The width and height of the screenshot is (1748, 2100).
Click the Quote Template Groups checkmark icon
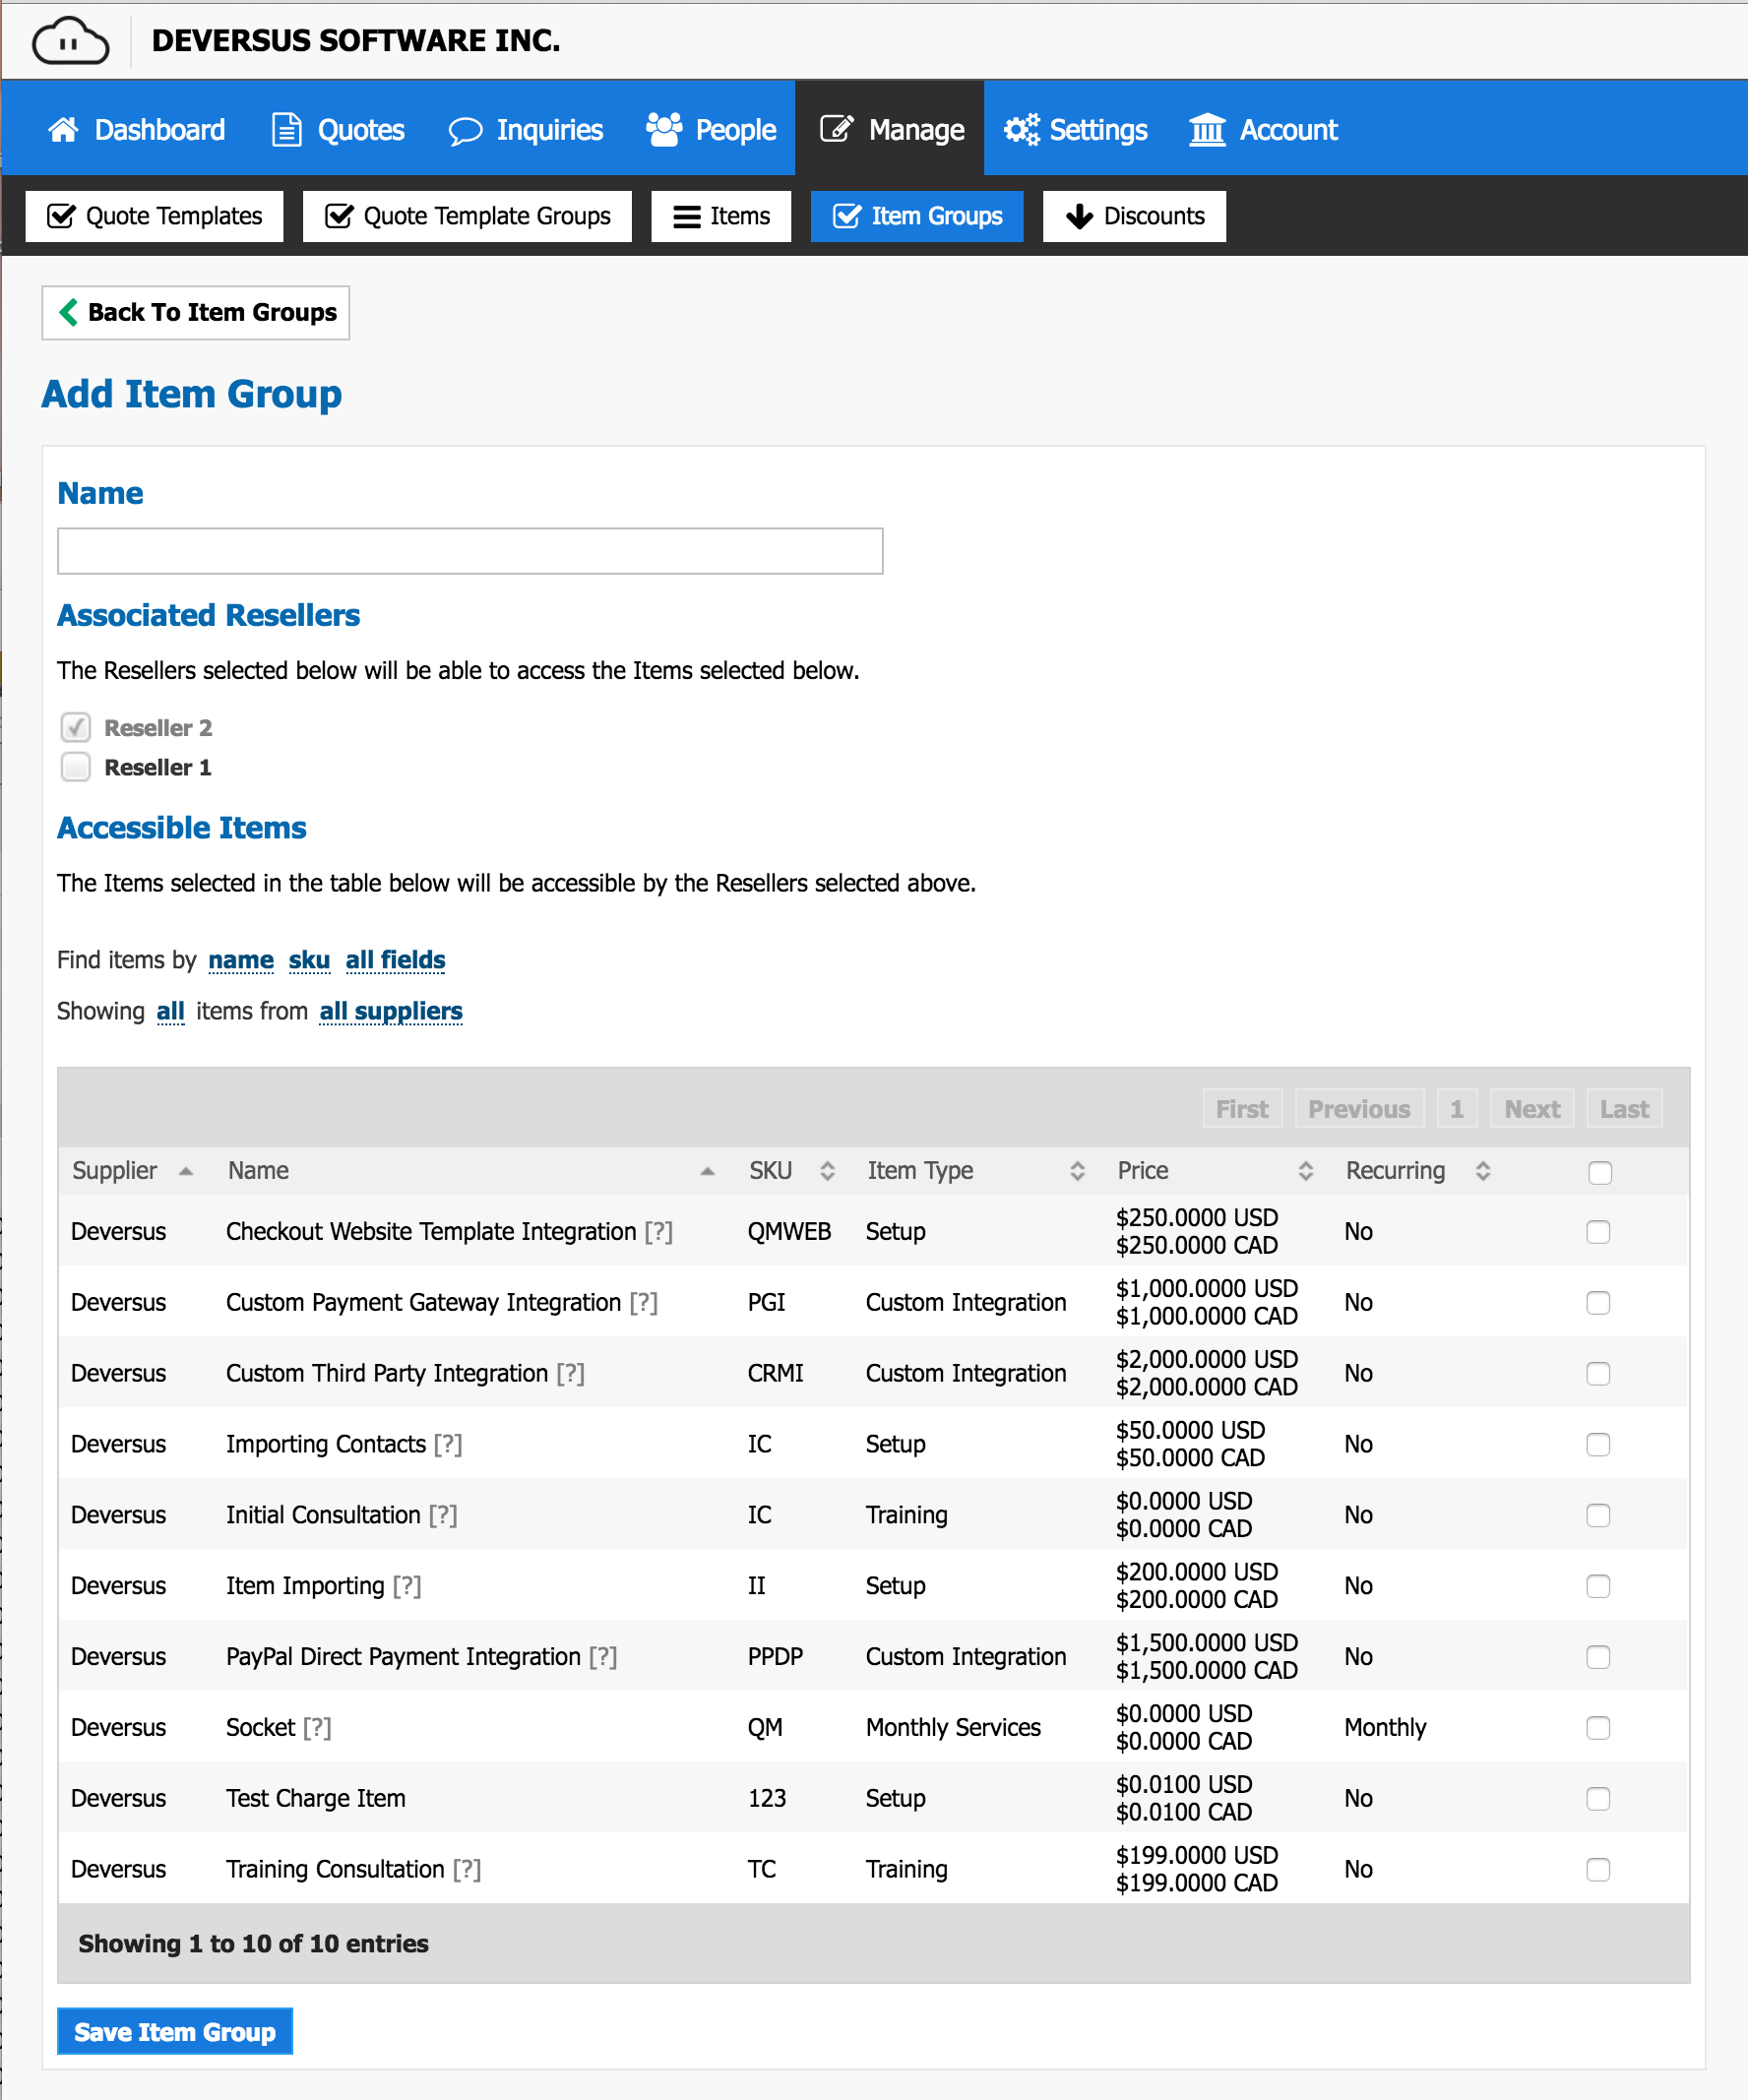(x=339, y=216)
